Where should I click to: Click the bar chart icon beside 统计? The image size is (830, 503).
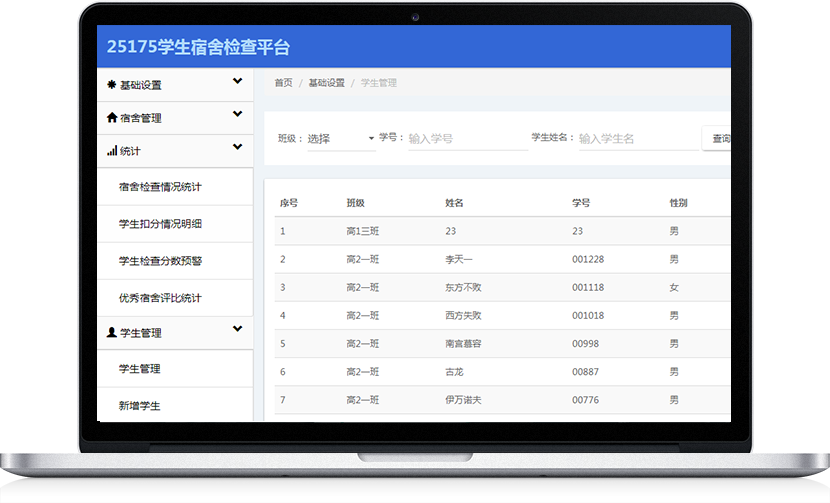point(112,151)
